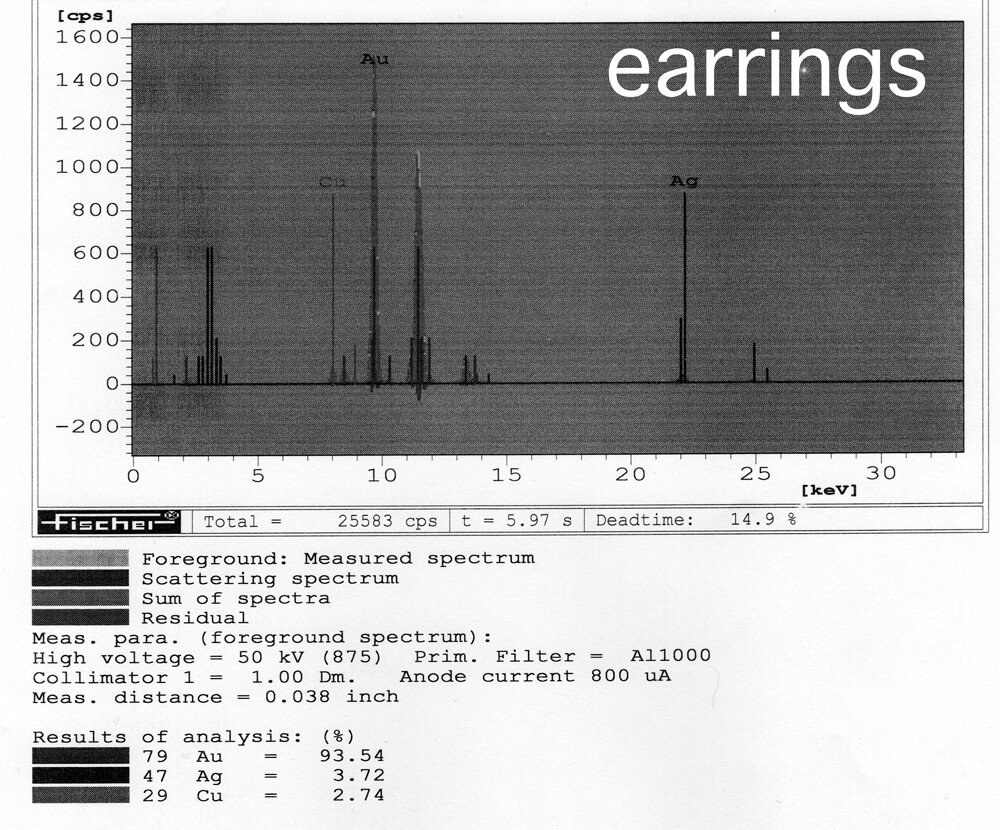Click the Total cps readout field
This screenshot has width=1000, height=830.
[320, 521]
